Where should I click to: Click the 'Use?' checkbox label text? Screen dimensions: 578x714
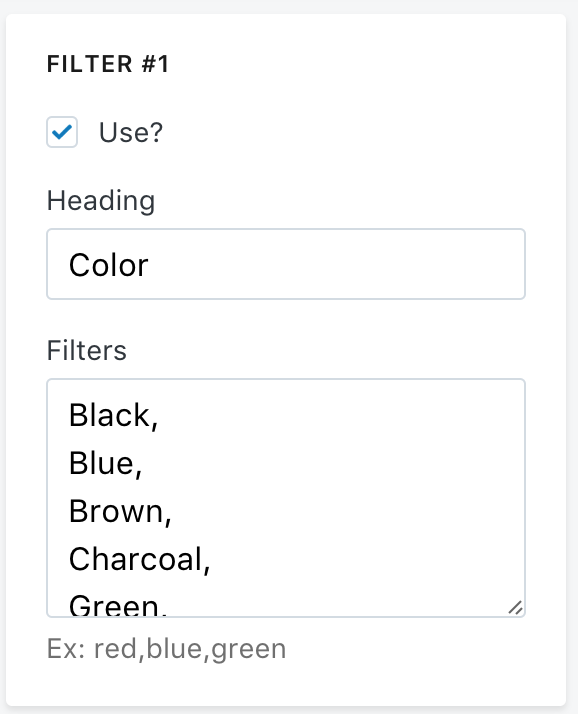click(x=131, y=133)
